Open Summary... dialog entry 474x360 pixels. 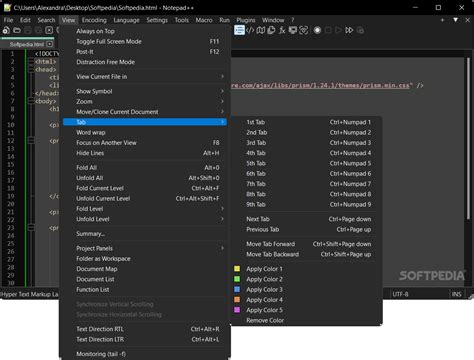tap(145, 234)
